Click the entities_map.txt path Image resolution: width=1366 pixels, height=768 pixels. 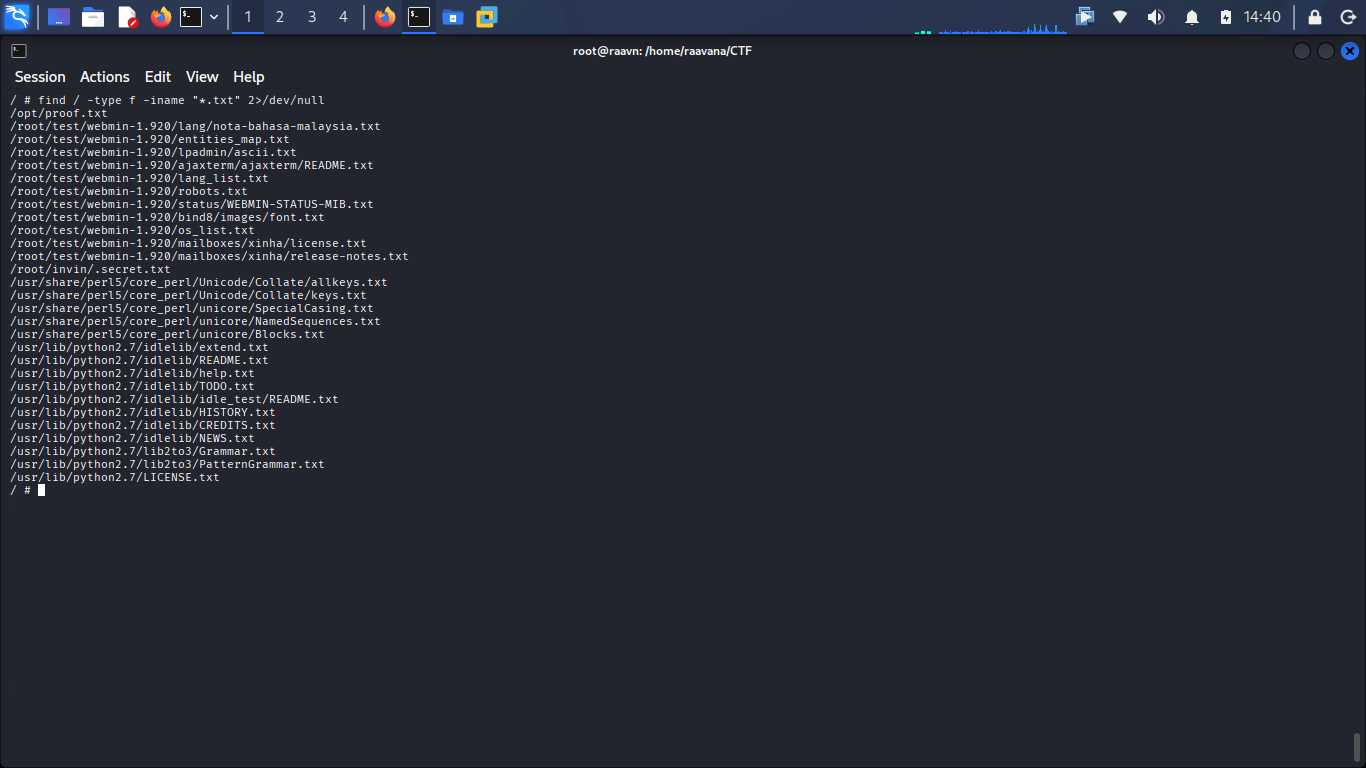coord(150,139)
